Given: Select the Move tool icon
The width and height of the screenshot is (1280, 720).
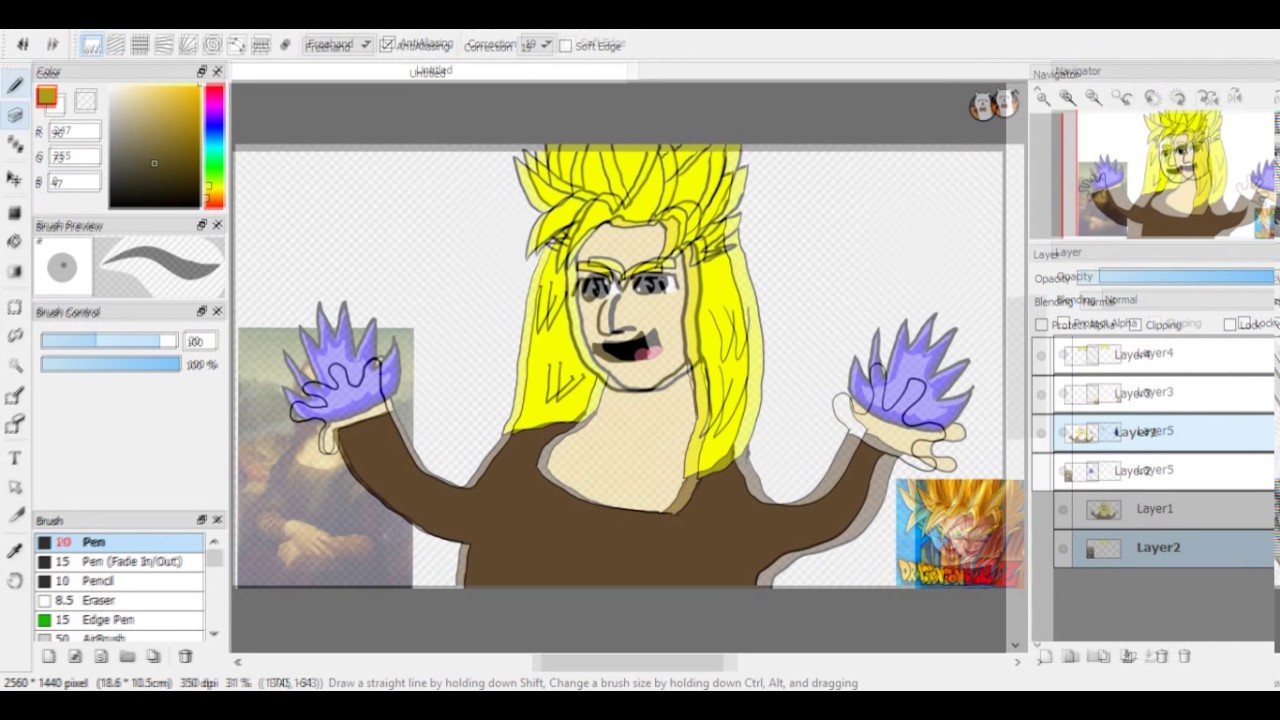Looking at the screenshot, I should click(x=15, y=178).
